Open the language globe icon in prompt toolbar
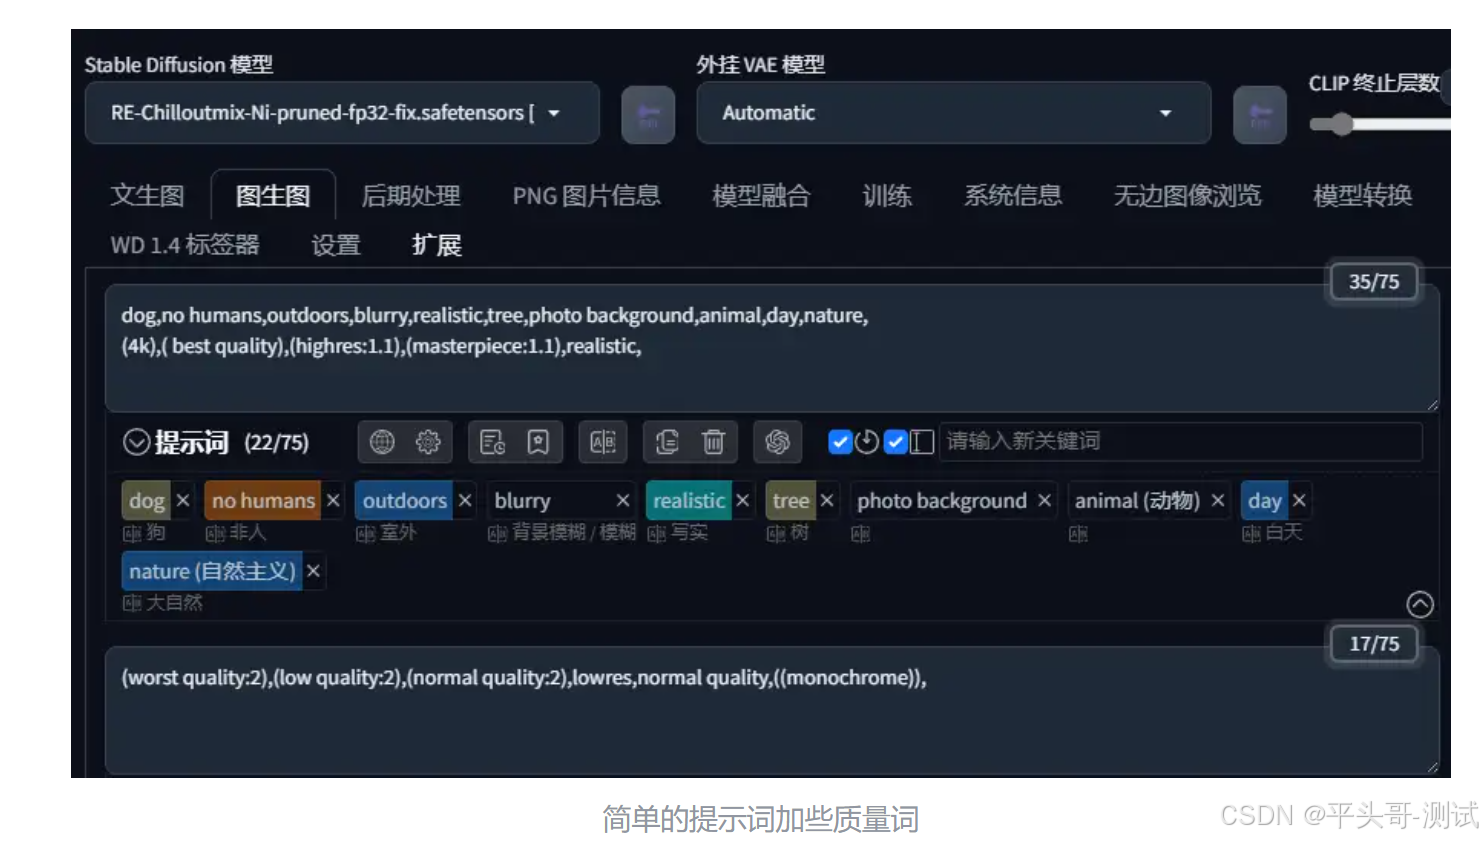The image size is (1483, 841). [x=382, y=442]
